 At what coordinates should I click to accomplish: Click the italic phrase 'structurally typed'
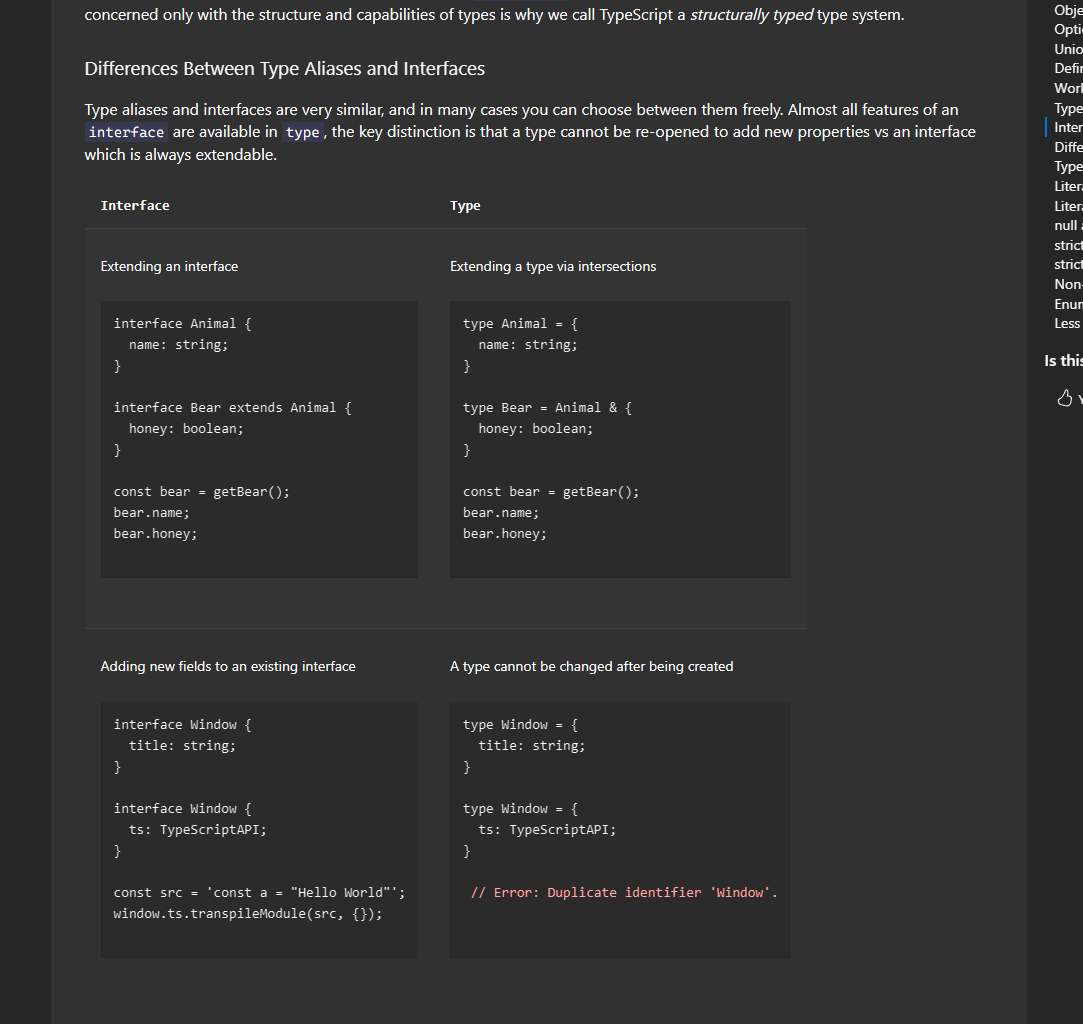point(751,15)
